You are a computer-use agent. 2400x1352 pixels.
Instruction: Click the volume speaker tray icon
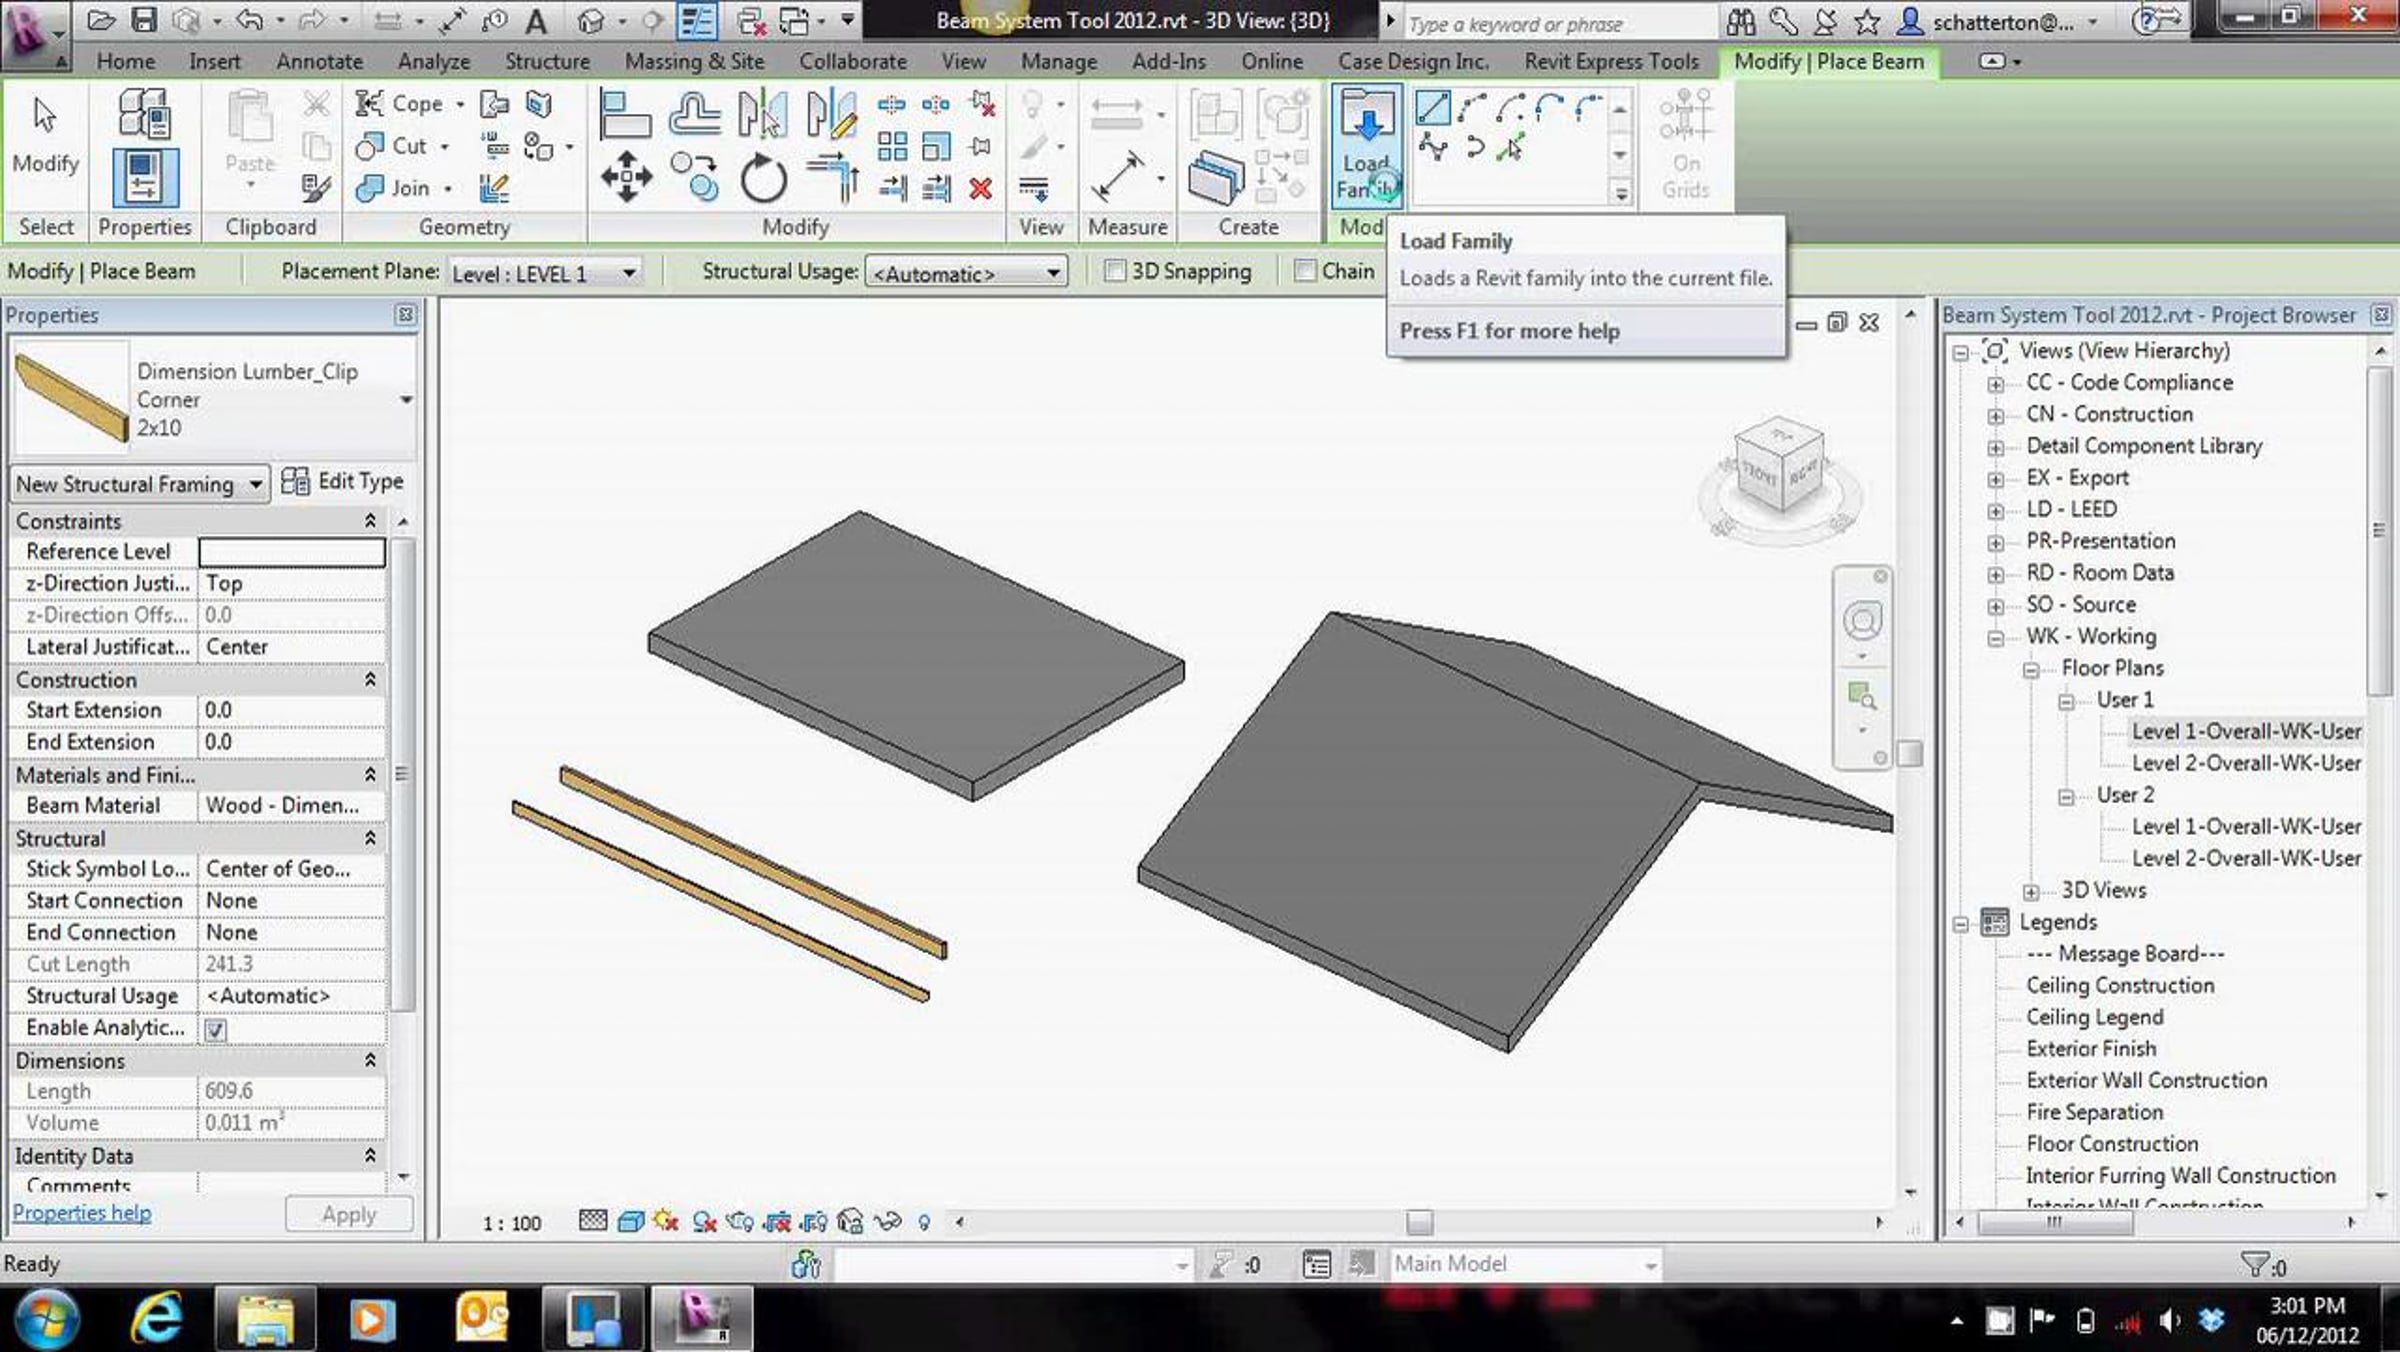click(2169, 1322)
